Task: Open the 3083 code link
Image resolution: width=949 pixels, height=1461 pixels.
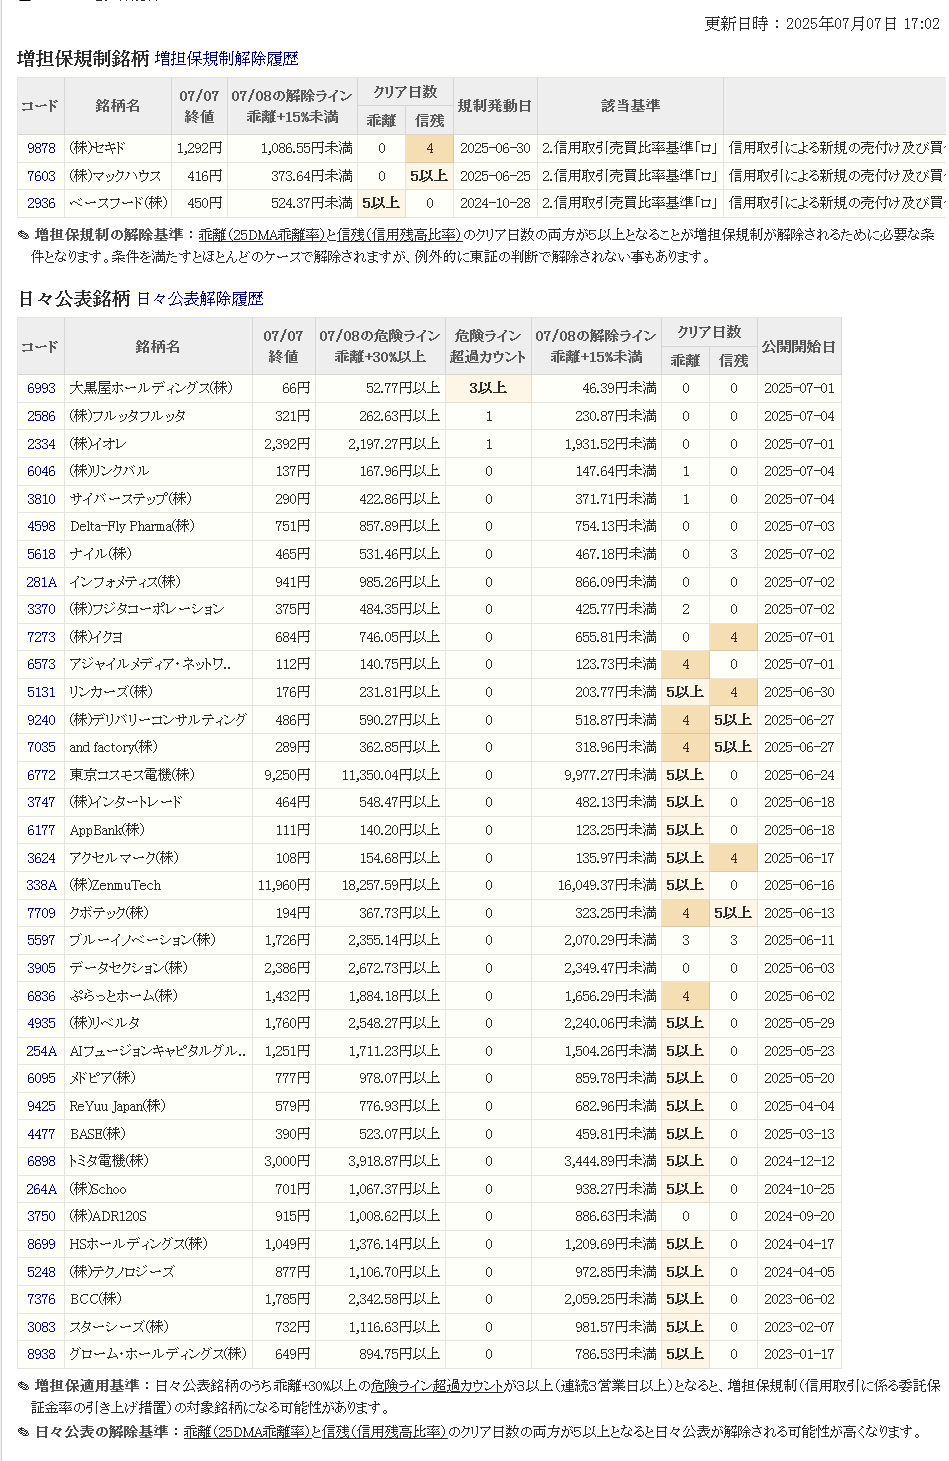Action: 41,1327
